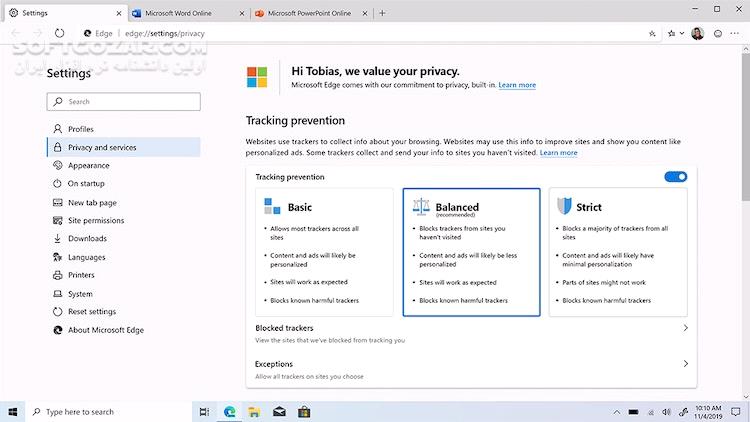Click the On startup power icon
The image size is (750, 422).
(x=57, y=183)
